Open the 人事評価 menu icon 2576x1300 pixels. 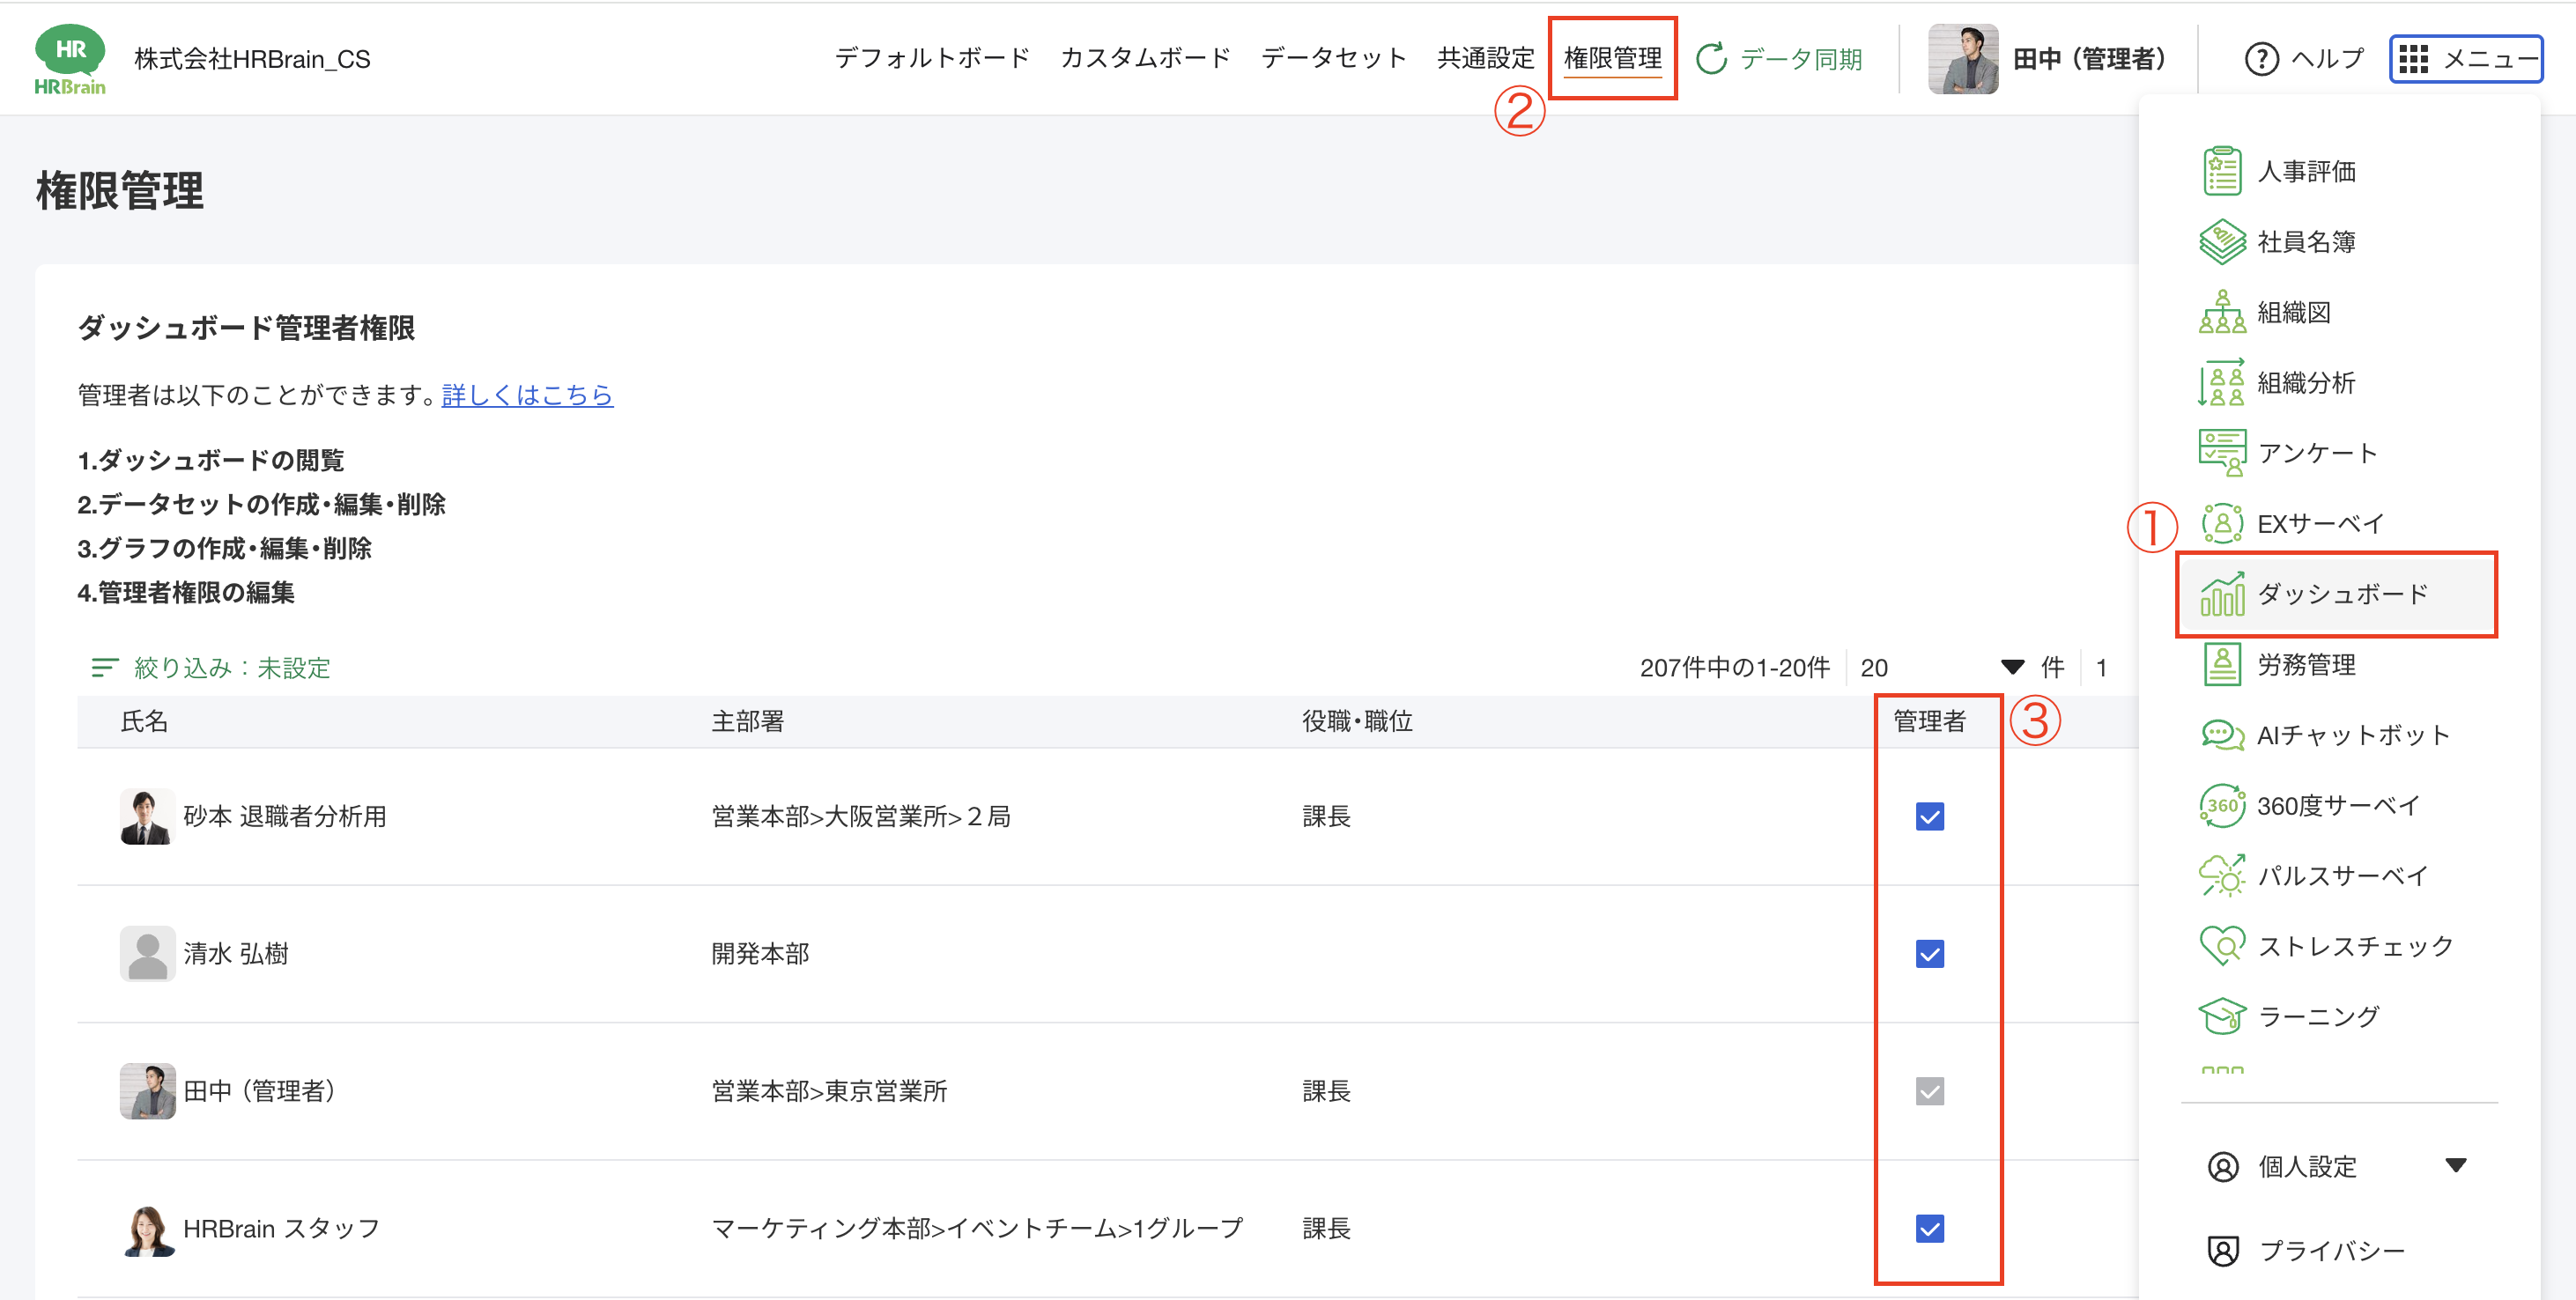click(x=2222, y=170)
